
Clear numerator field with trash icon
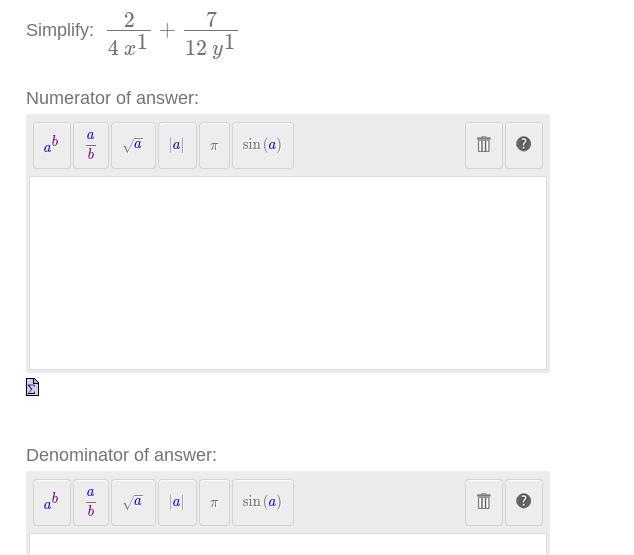483,145
